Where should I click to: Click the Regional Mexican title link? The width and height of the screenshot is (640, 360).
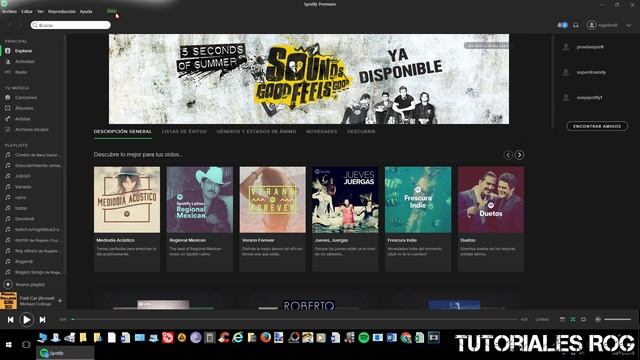(x=188, y=240)
